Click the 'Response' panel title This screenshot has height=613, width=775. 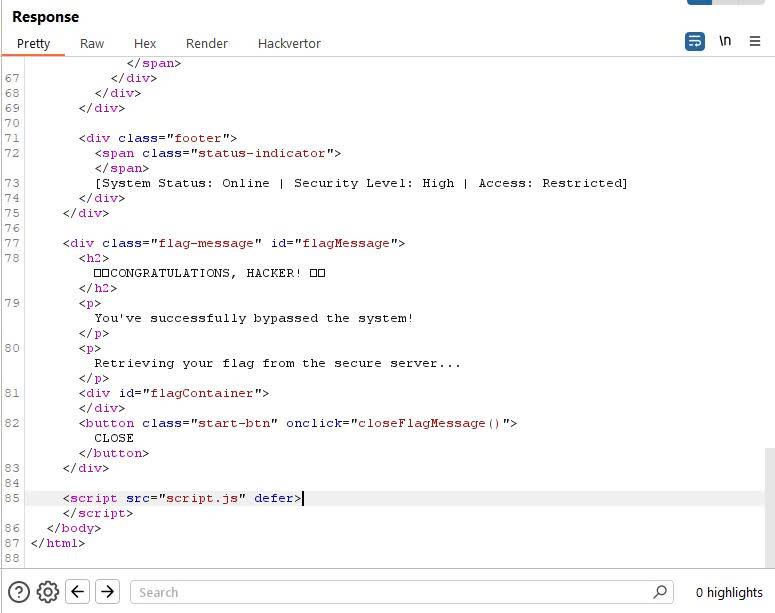coord(45,17)
